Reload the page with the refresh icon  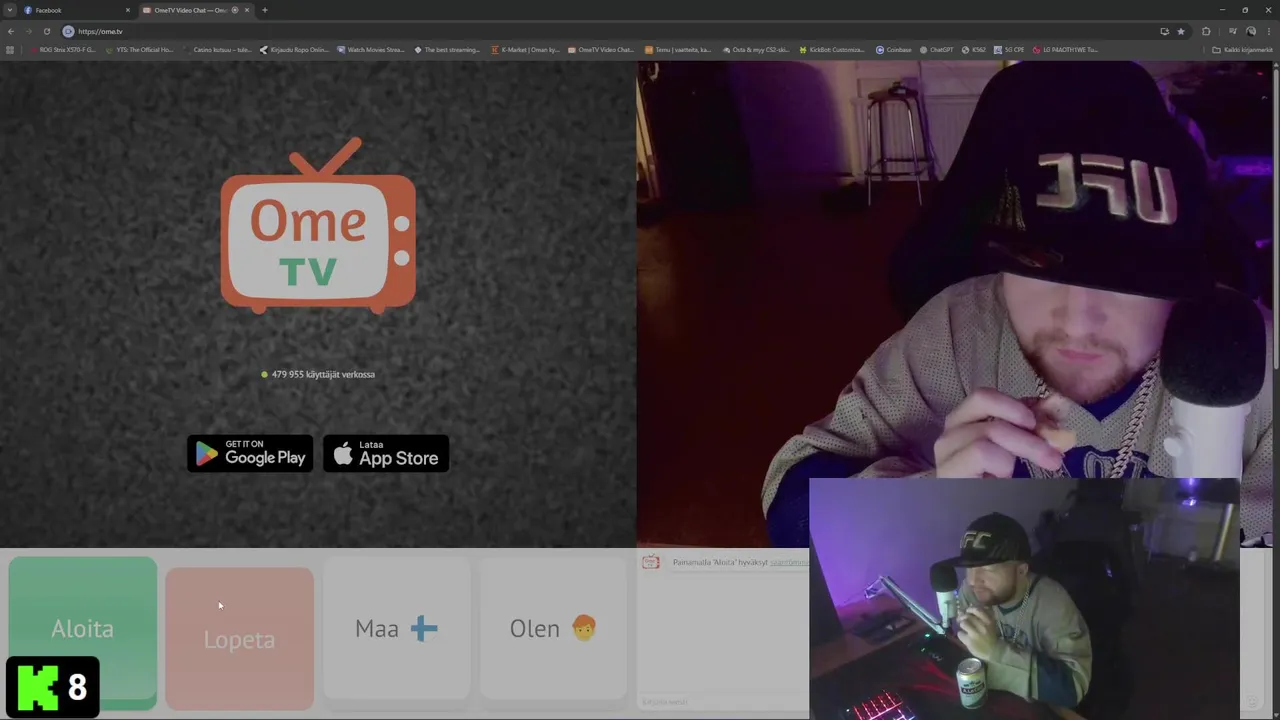46,31
